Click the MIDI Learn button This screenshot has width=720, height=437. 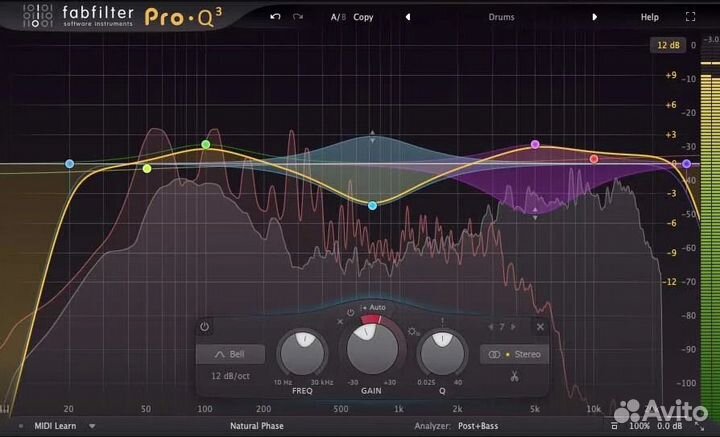tap(56, 426)
